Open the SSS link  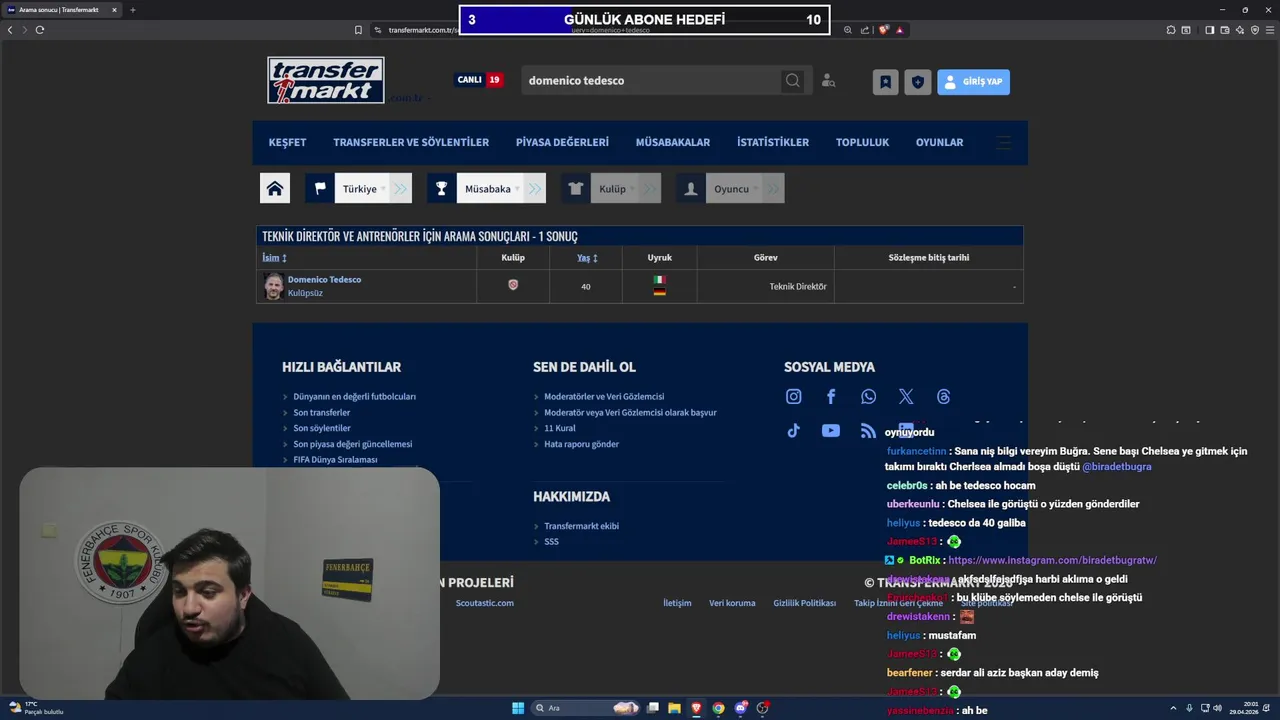click(x=551, y=542)
